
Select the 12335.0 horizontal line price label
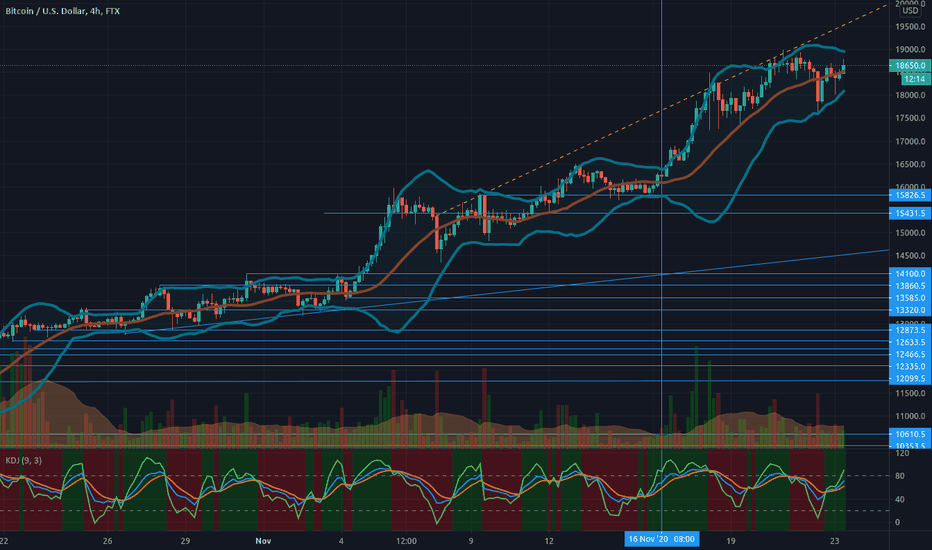[909, 366]
